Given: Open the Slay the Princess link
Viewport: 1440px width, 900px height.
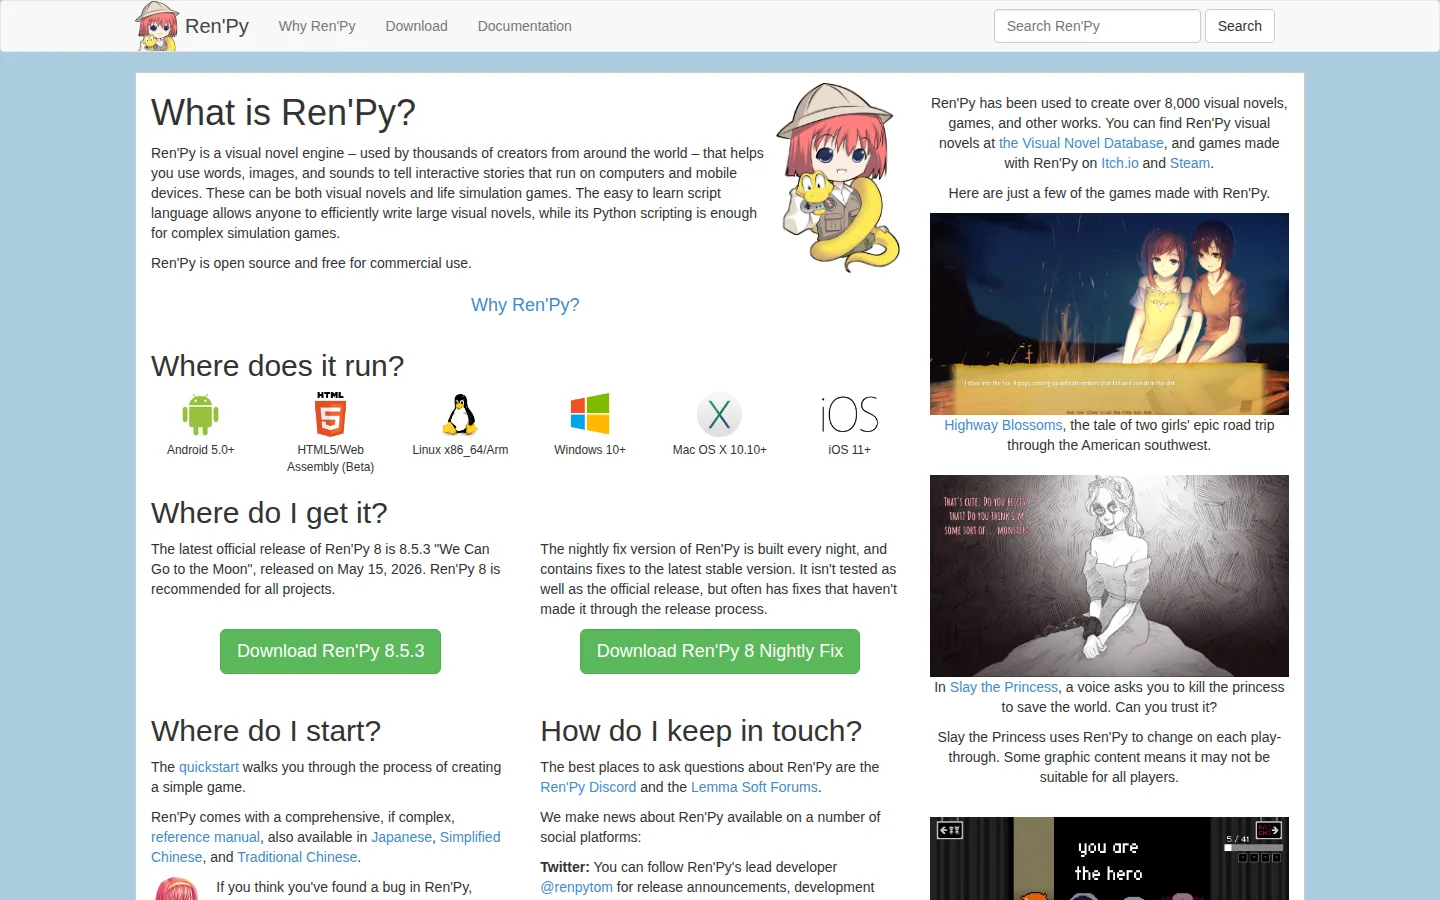Looking at the screenshot, I should tap(1004, 687).
